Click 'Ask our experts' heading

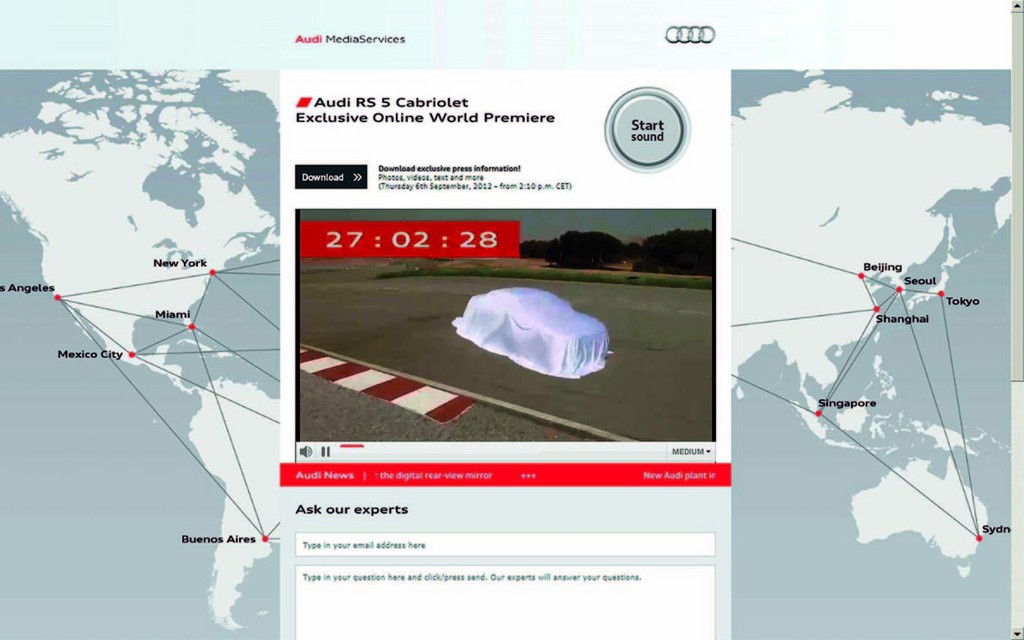[x=351, y=509]
